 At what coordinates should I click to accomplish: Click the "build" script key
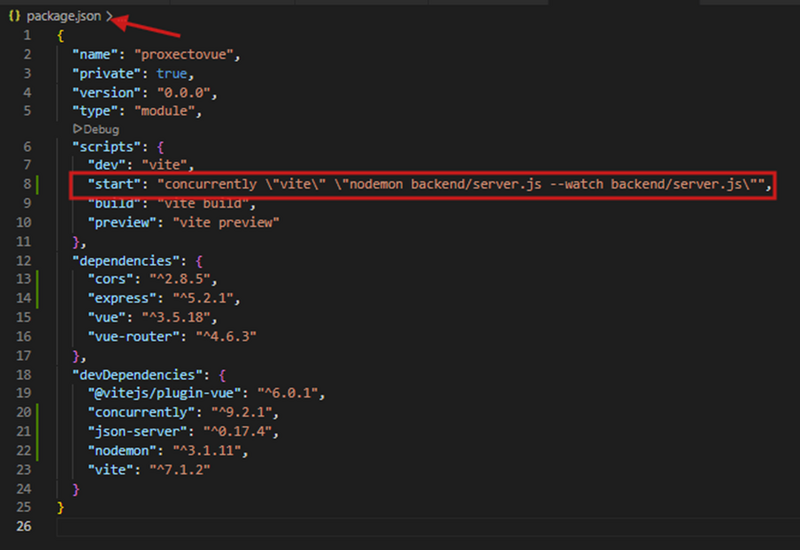114,204
